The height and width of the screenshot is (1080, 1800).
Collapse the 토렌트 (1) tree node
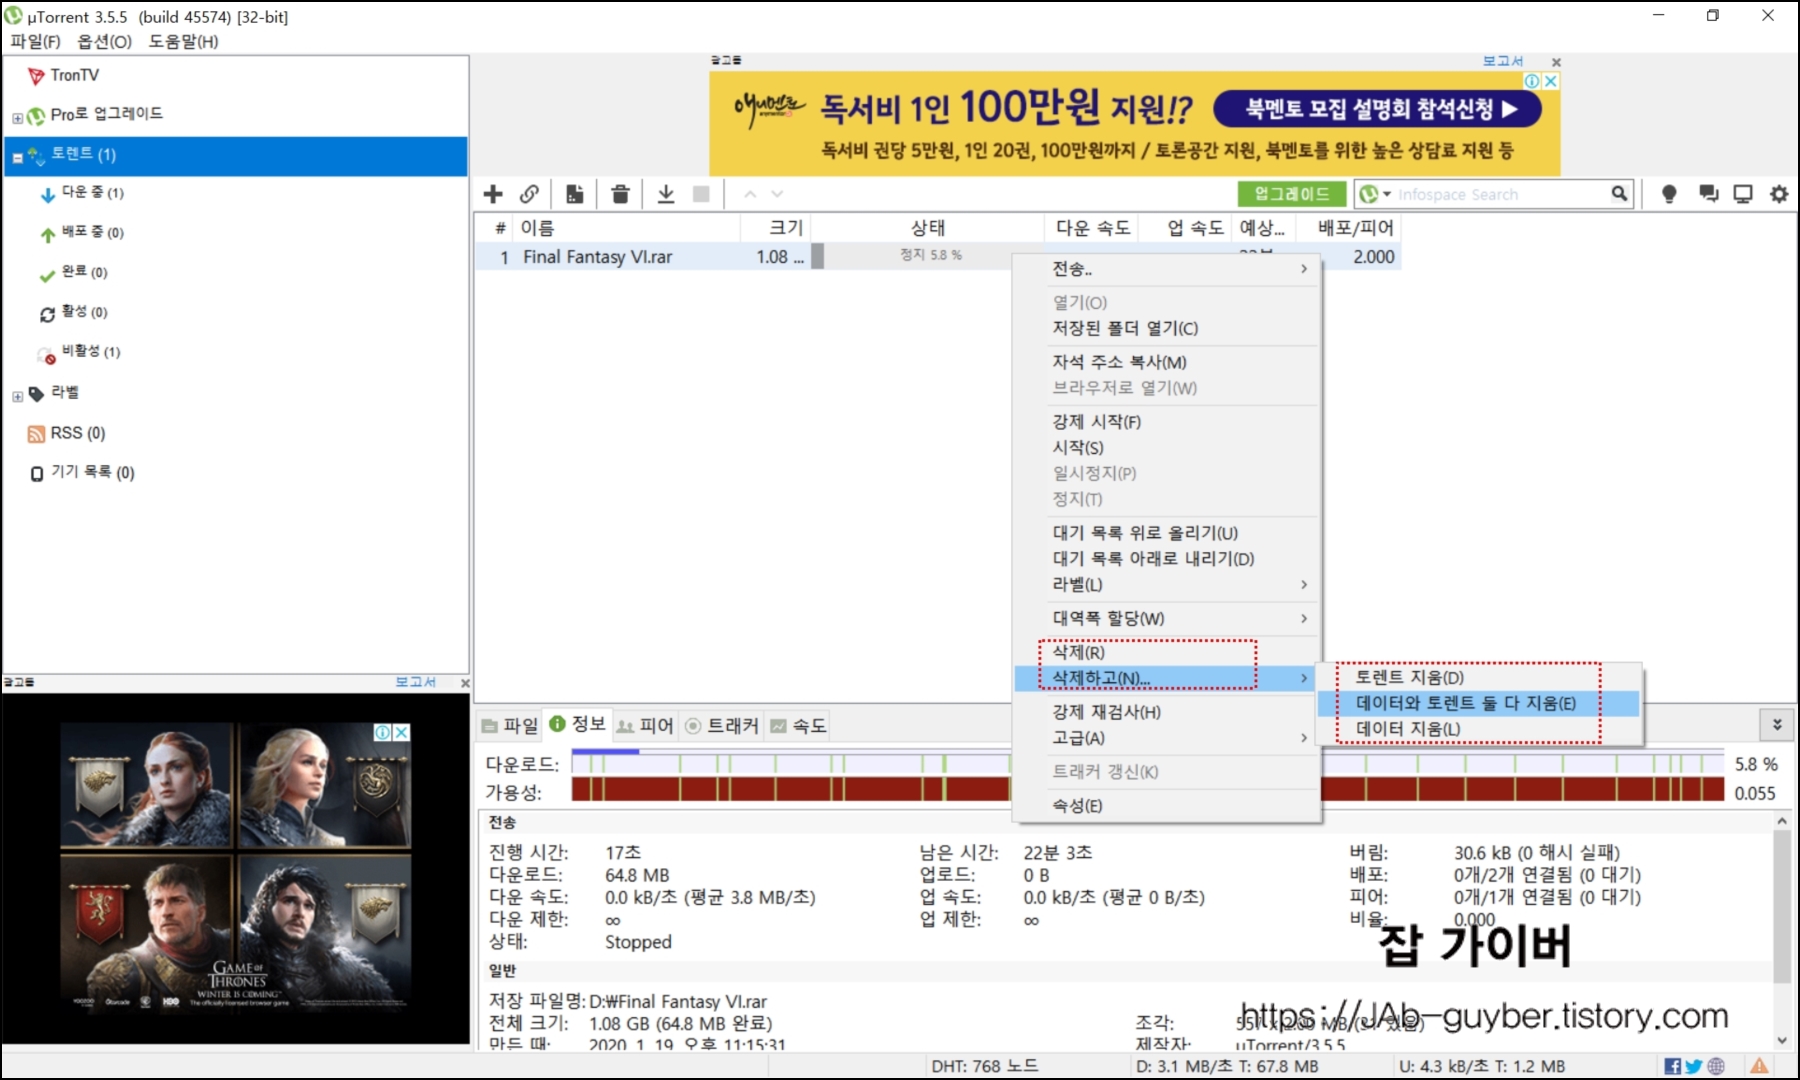(17, 157)
